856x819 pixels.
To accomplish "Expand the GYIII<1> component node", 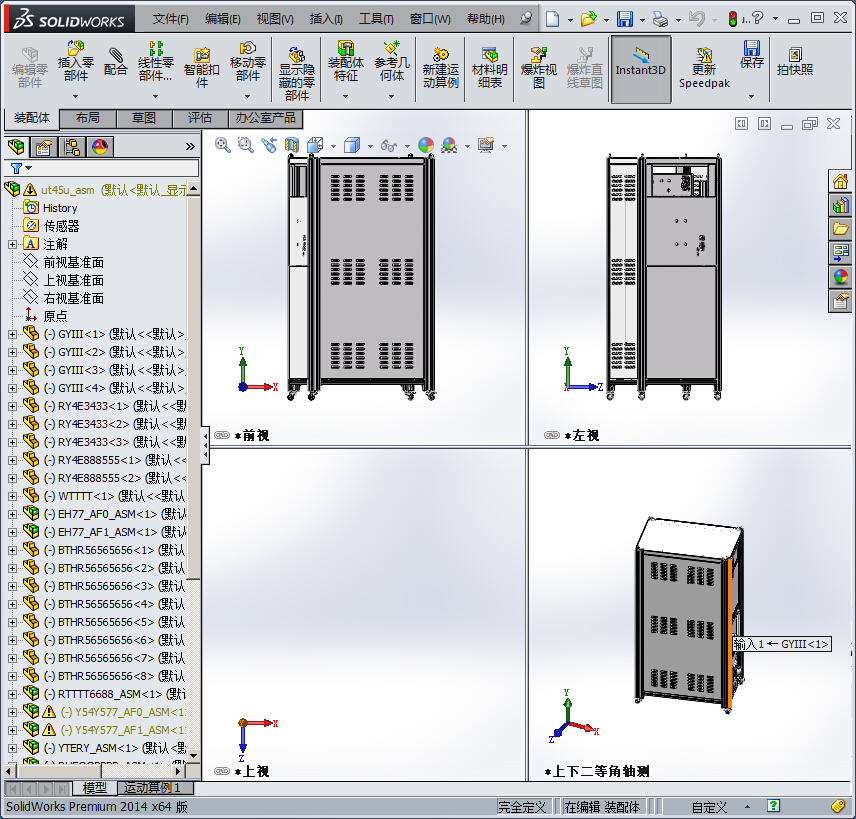I will click(x=12, y=334).
